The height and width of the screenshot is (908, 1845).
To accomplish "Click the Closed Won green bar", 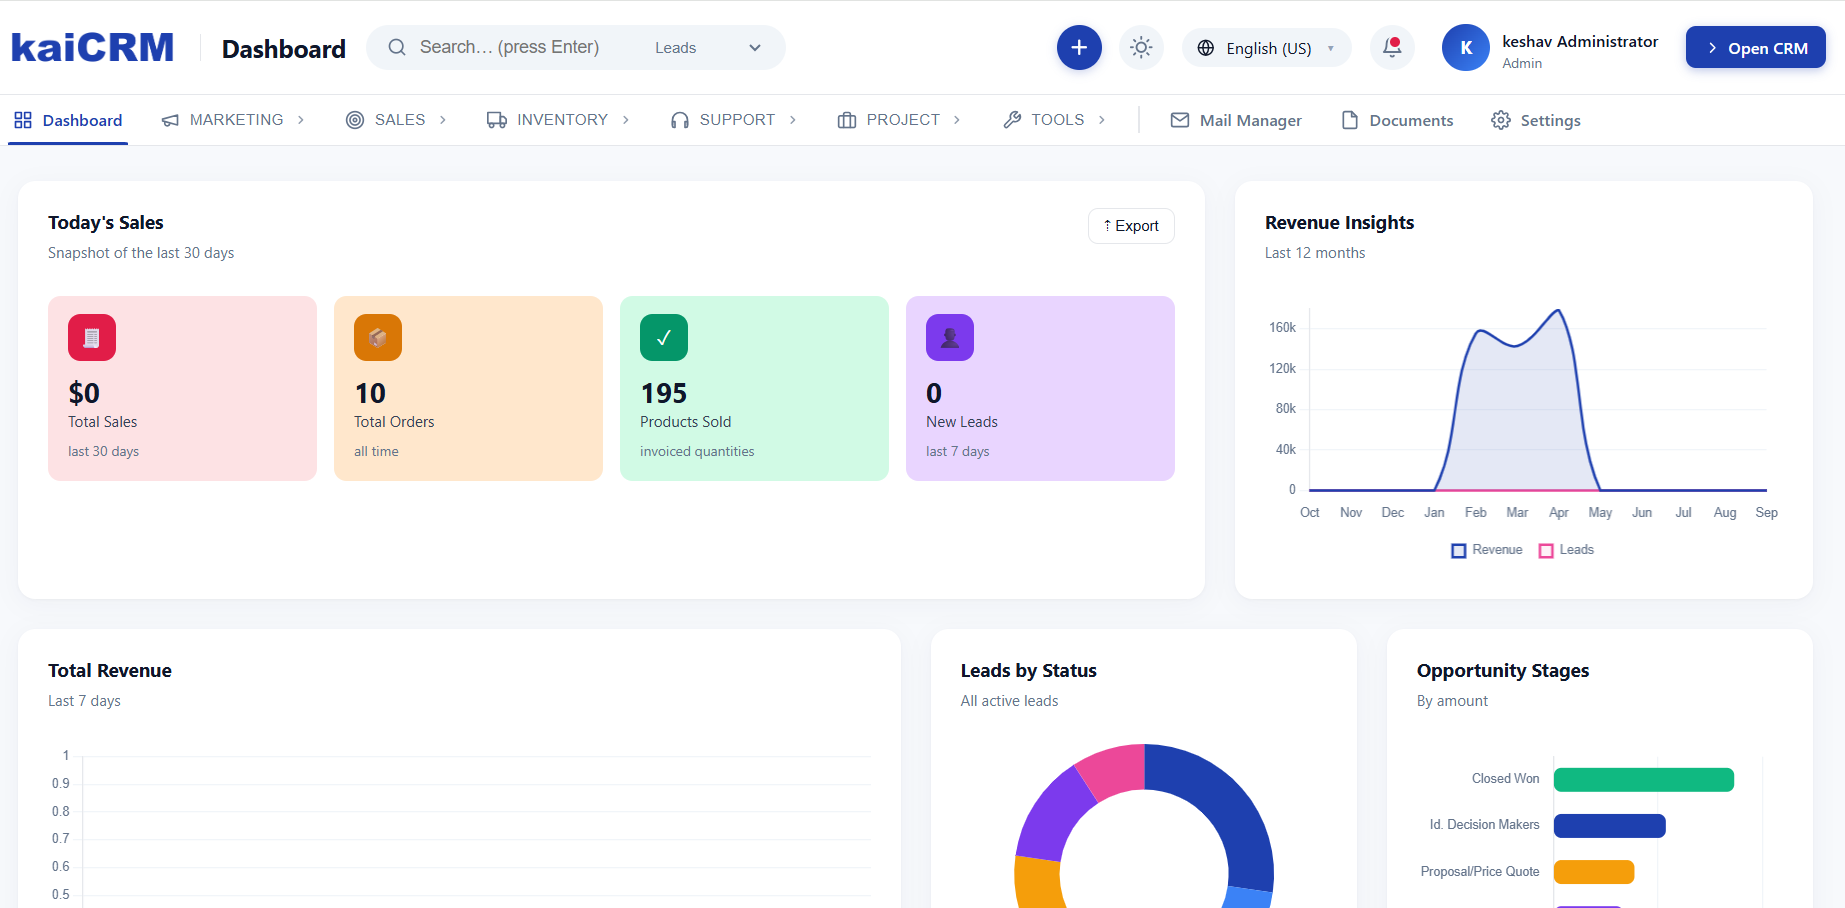I will 1644,780.
